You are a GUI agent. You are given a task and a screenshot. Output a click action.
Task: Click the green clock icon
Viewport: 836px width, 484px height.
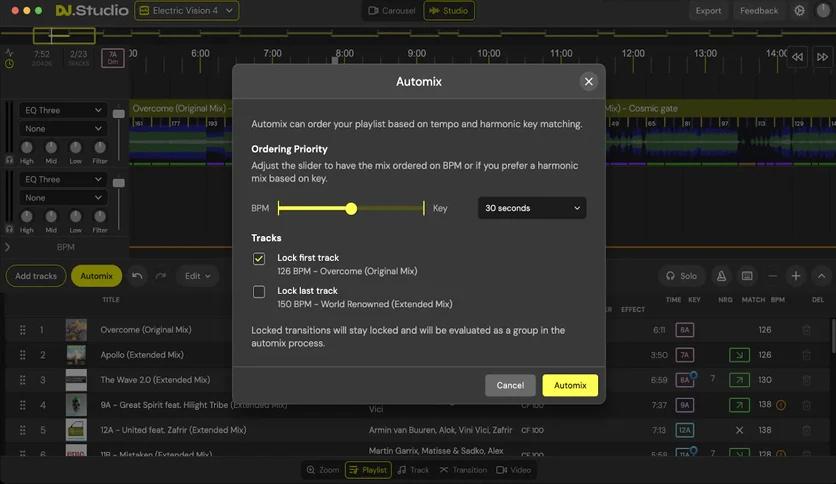[x=9, y=63]
